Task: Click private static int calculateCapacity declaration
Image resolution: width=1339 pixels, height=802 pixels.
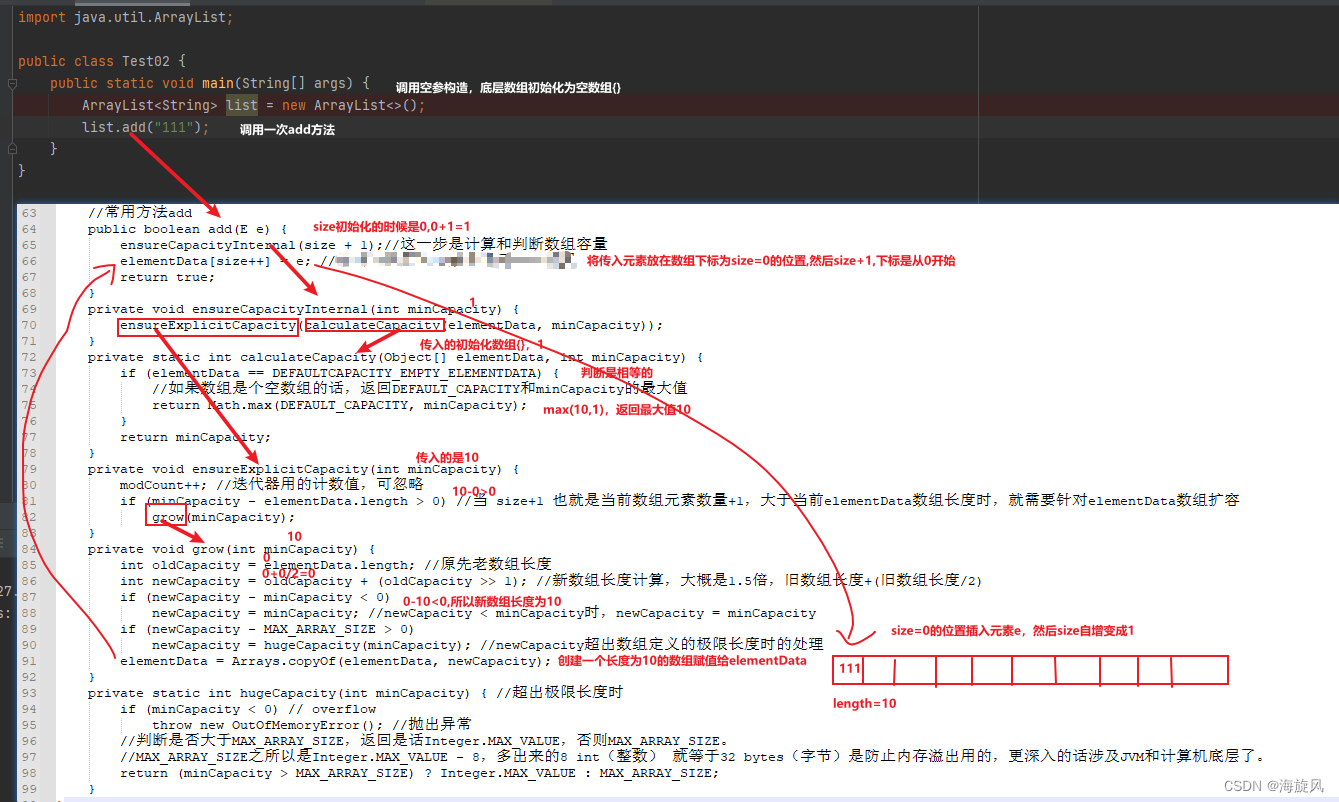Action: point(395,357)
